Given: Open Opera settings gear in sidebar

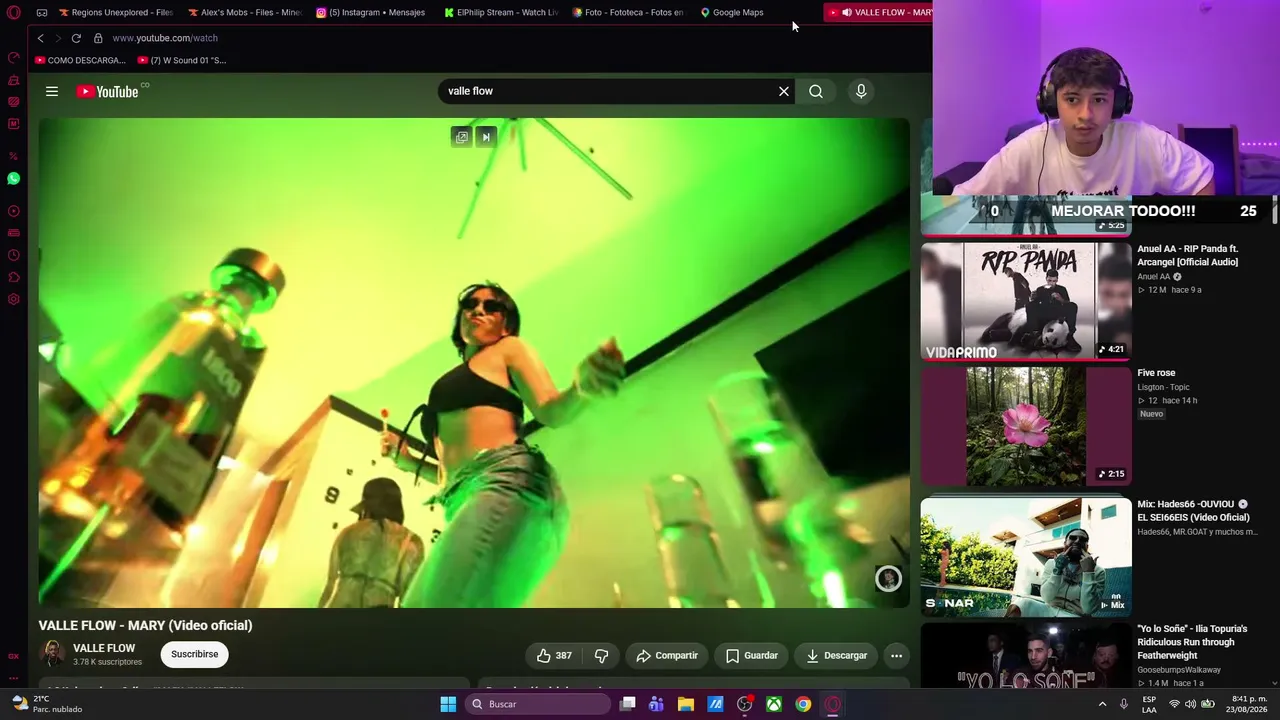Looking at the screenshot, I should pos(13,299).
